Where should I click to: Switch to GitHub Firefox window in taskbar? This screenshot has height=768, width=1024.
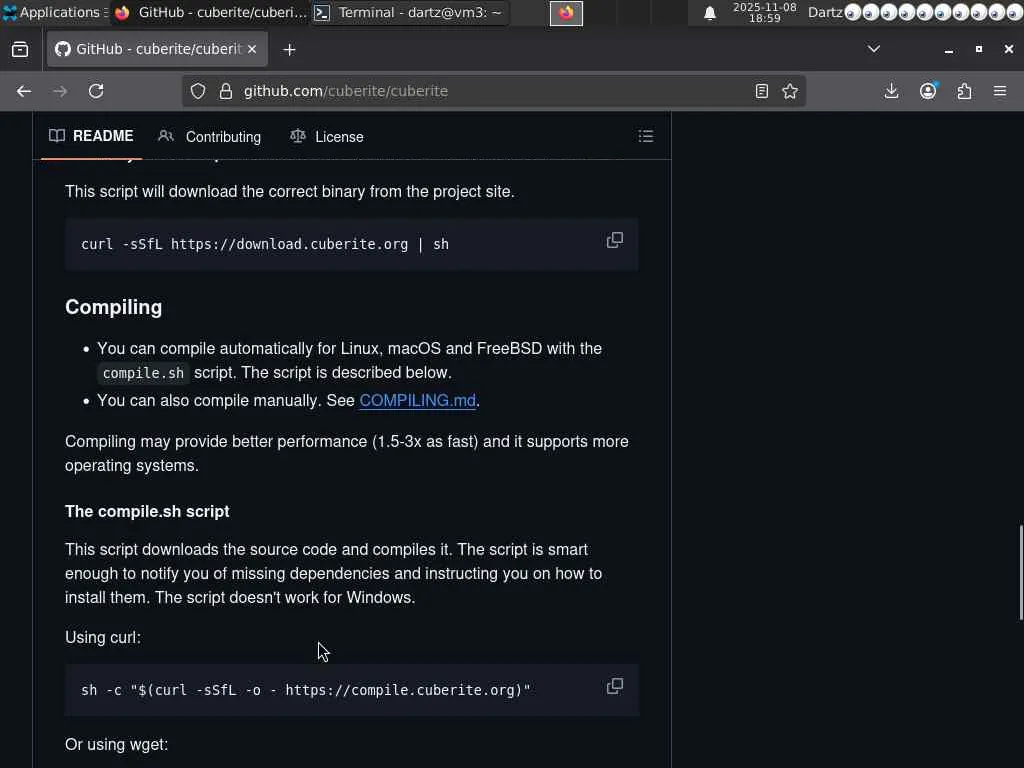coord(210,12)
